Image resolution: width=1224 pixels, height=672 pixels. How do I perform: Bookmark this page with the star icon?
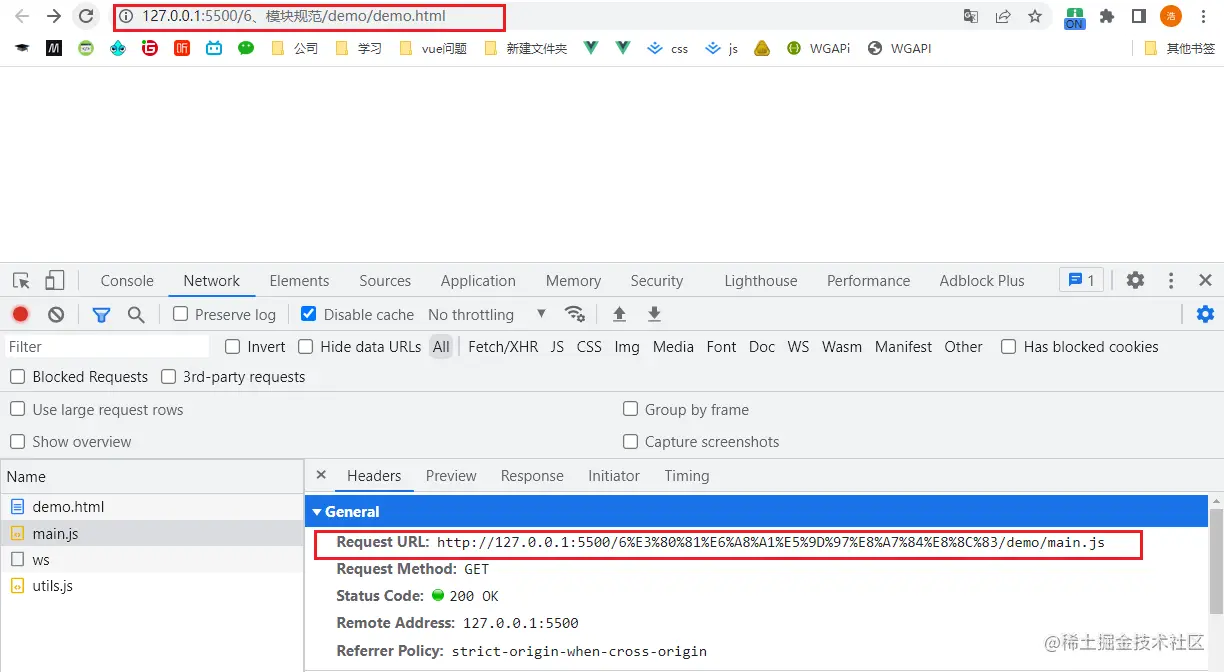pyautogui.click(x=1035, y=16)
